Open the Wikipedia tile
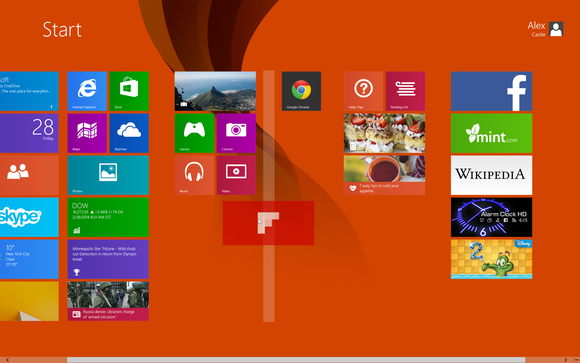This screenshot has width=580, height=363. click(492, 175)
